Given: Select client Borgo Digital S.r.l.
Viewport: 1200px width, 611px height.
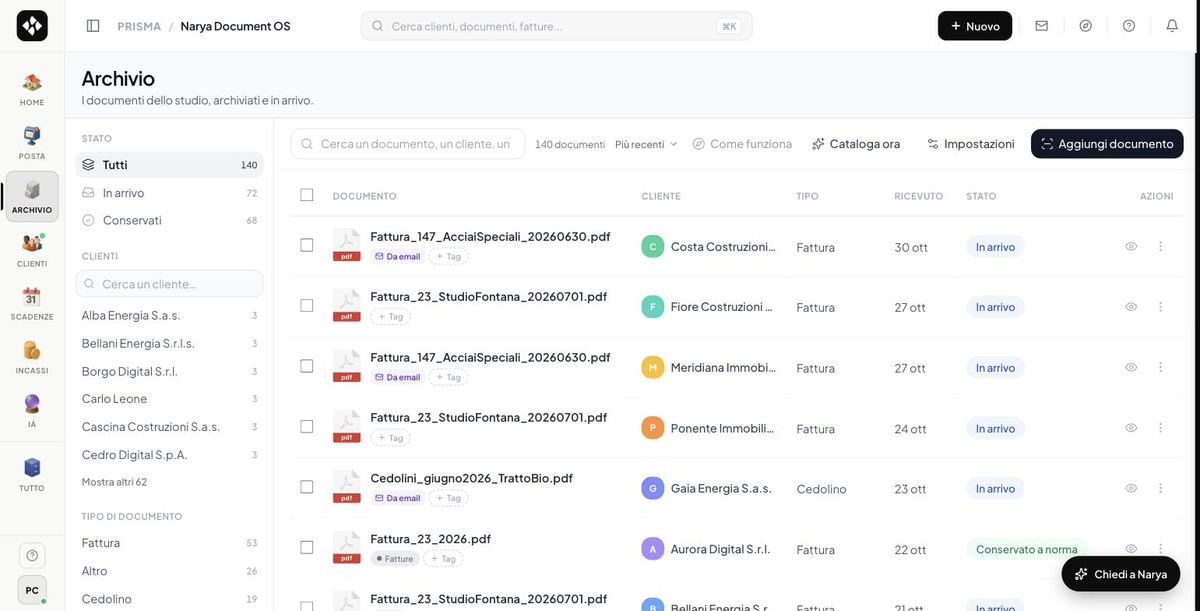Looking at the screenshot, I should (169, 371).
